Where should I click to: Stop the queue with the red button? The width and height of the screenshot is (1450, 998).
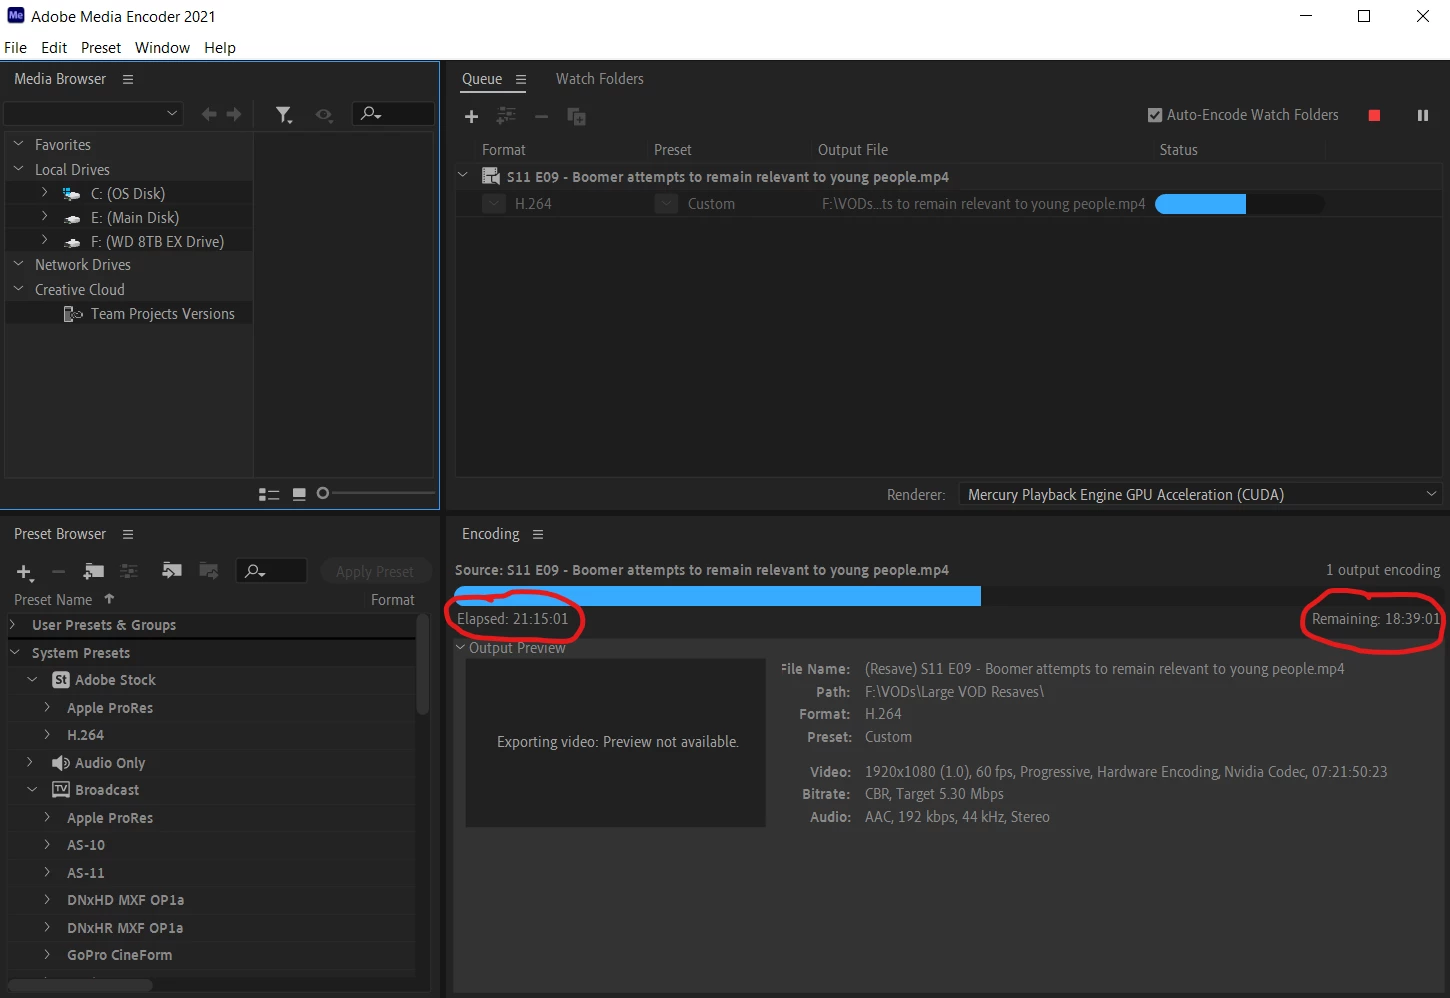(x=1374, y=115)
